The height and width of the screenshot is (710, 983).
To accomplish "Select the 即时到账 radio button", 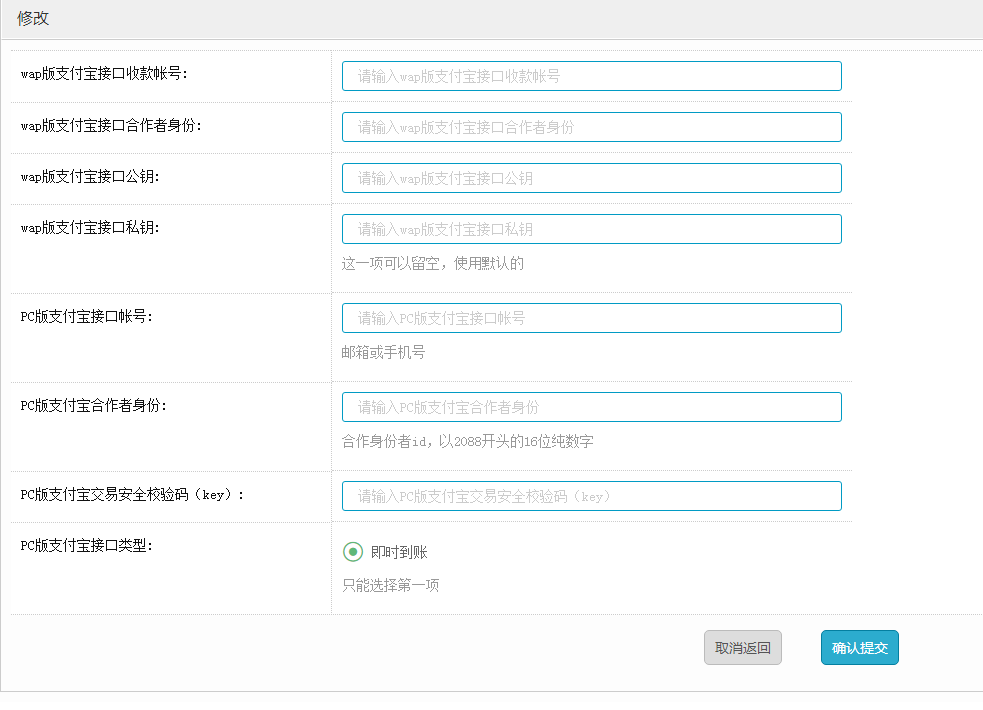I will pyautogui.click(x=352, y=552).
